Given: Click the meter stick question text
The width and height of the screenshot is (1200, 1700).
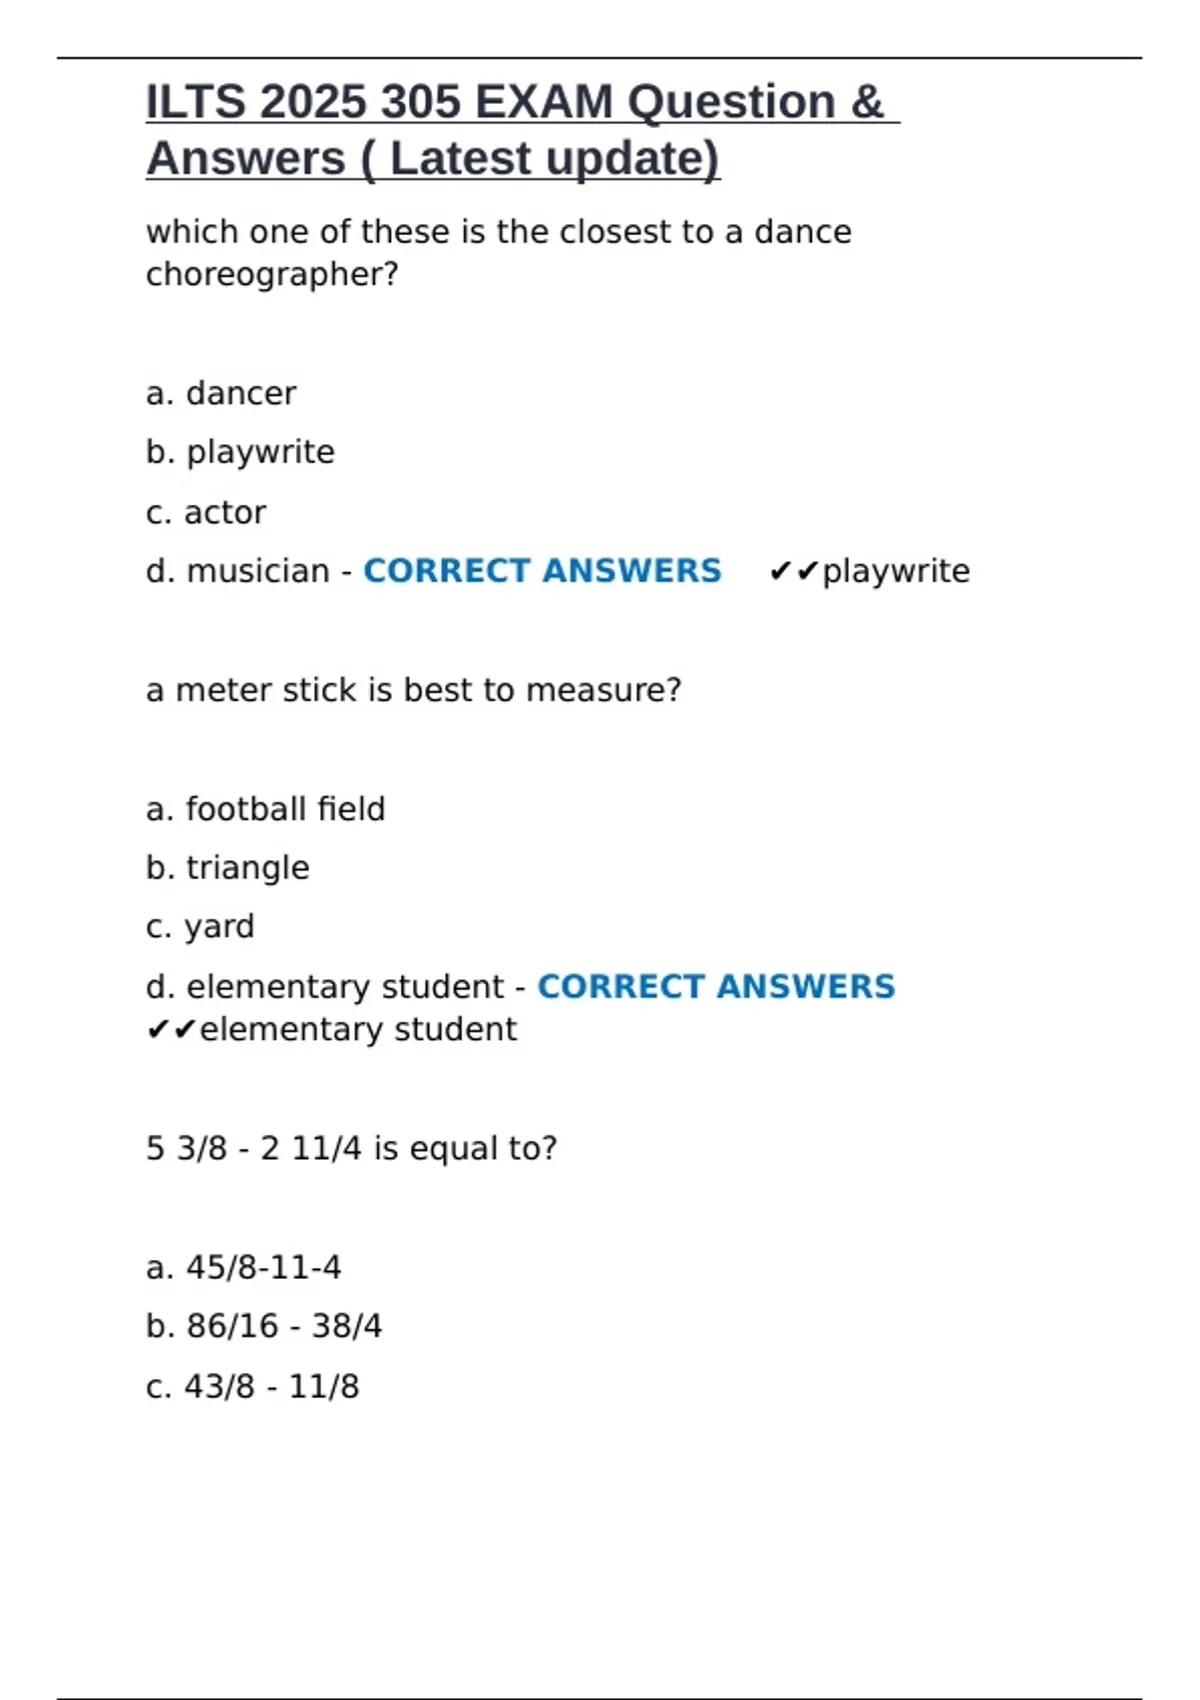Looking at the screenshot, I should [413, 690].
